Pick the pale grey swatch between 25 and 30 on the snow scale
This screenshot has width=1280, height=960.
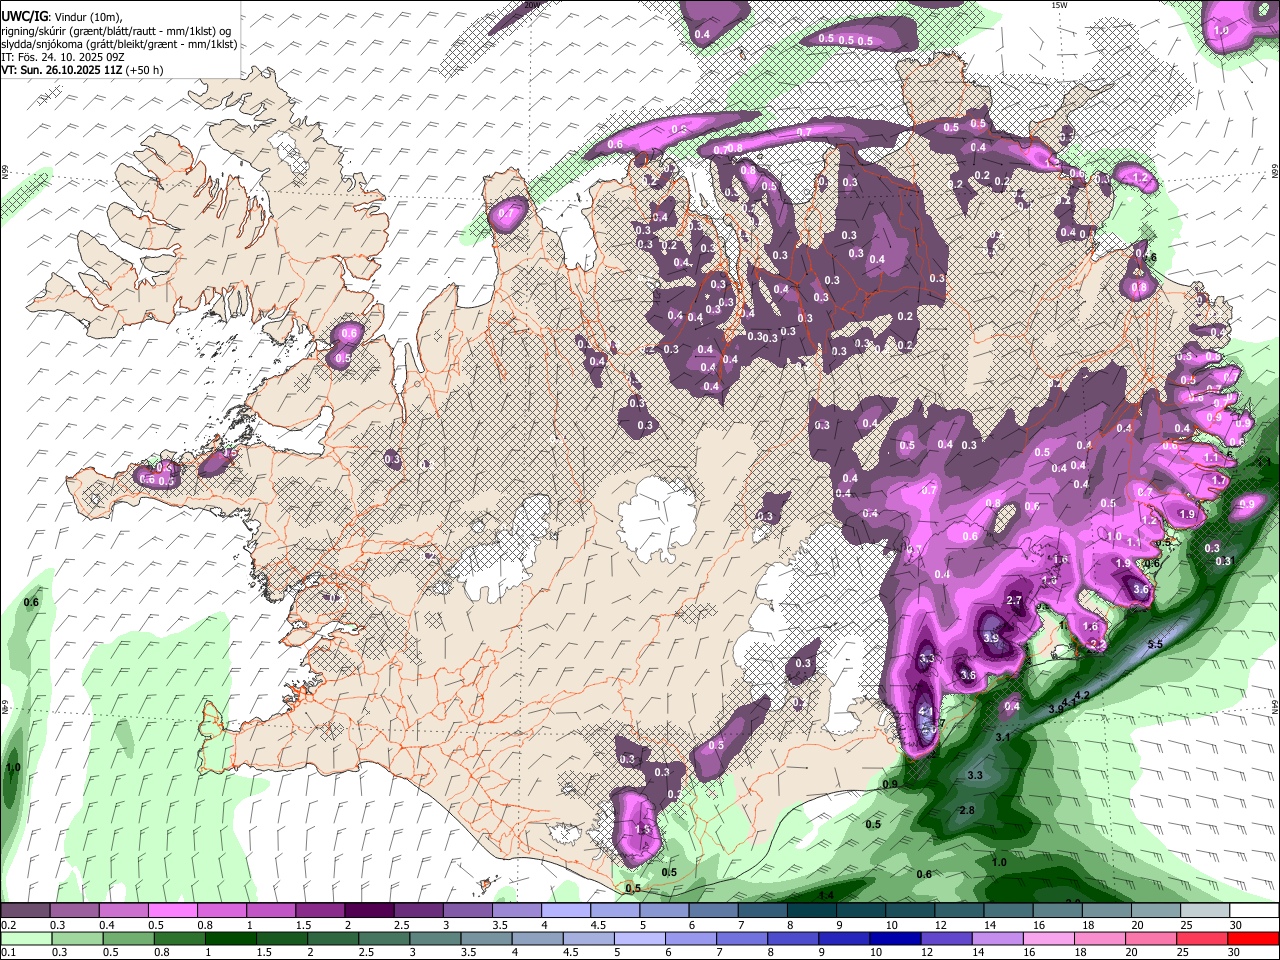(1205, 911)
